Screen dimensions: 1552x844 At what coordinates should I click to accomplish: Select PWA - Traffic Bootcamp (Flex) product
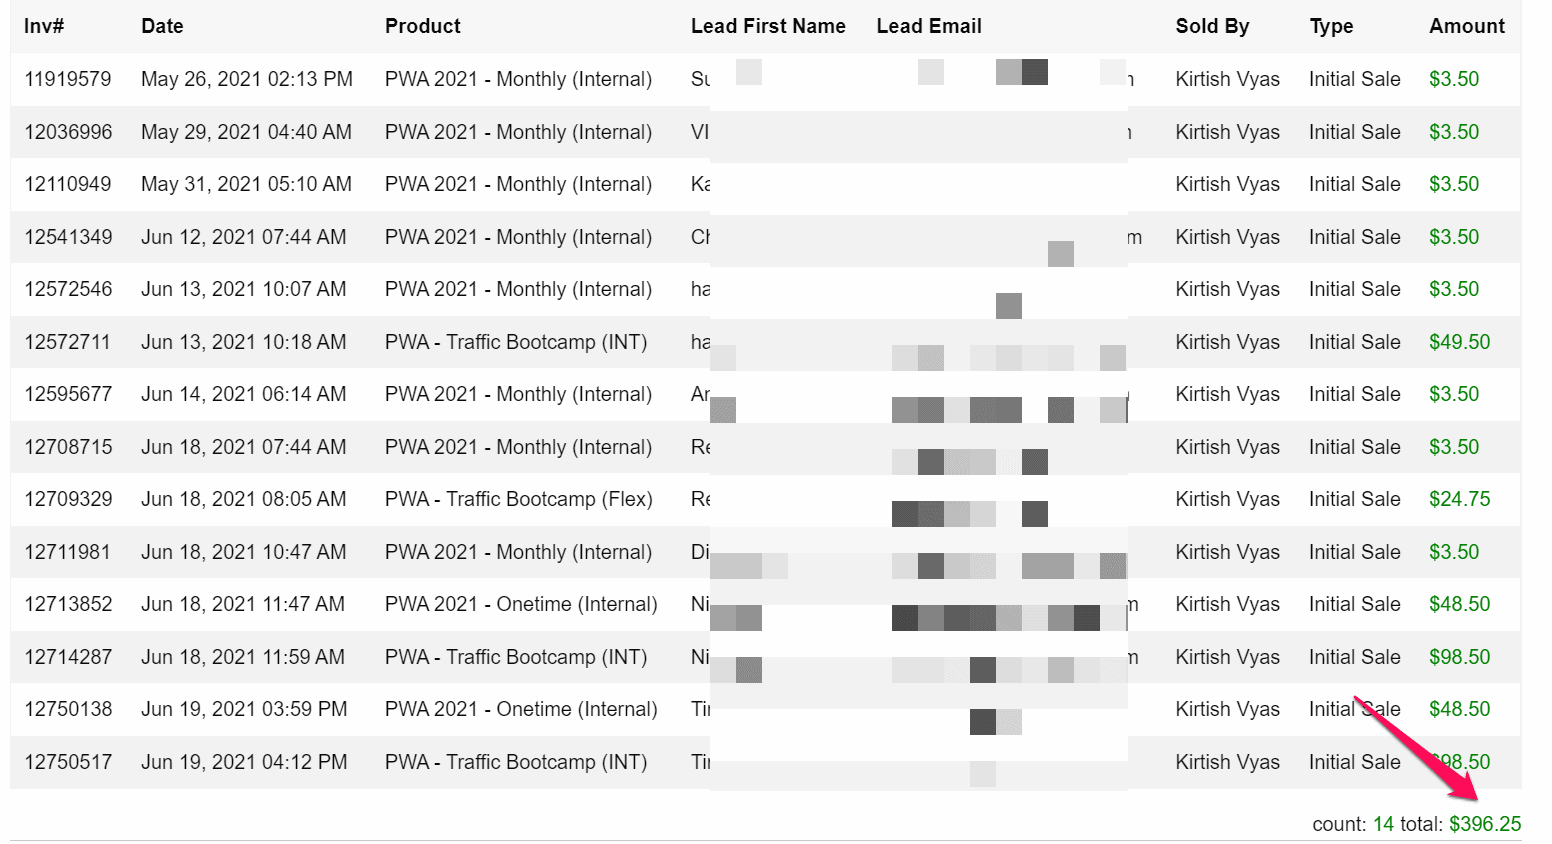(518, 499)
